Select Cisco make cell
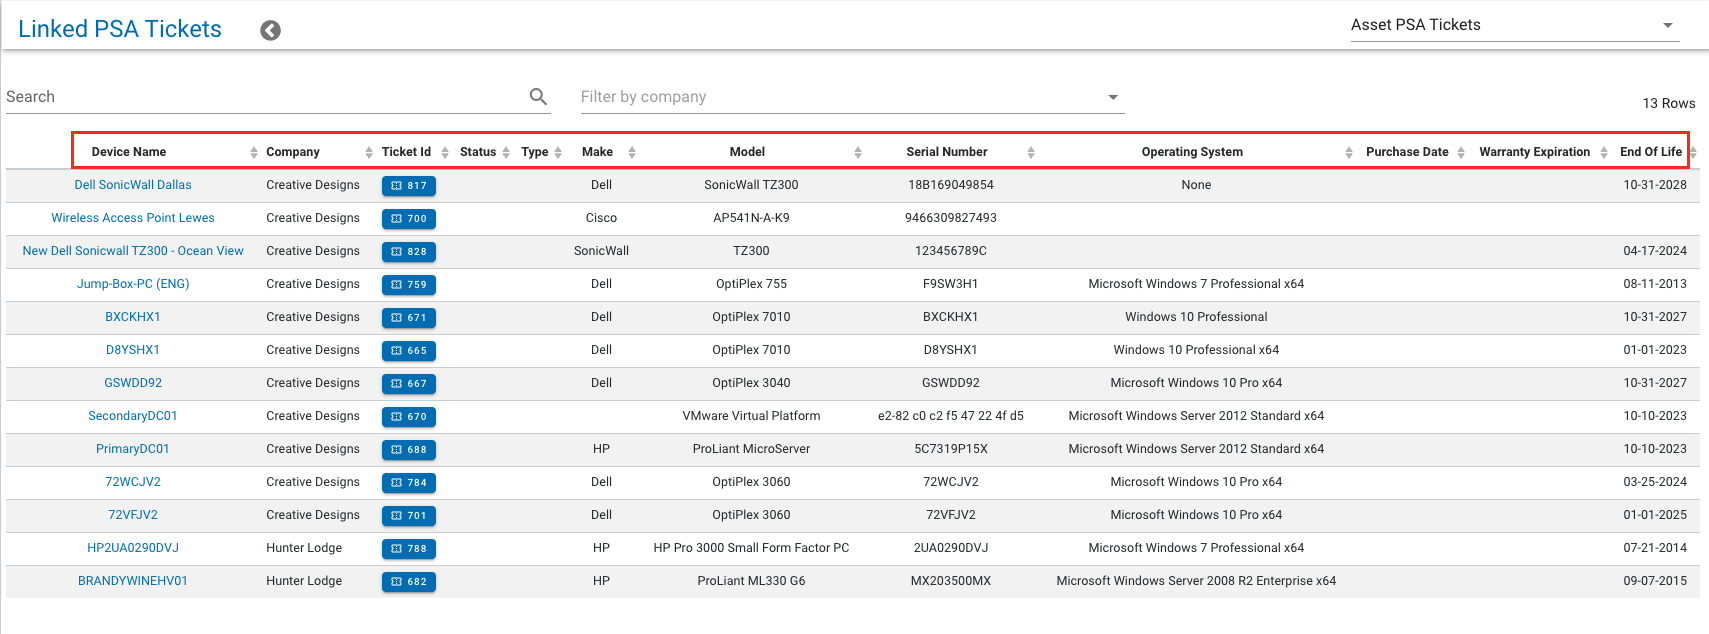This screenshot has height=634, width=1709. click(x=601, y=218)
